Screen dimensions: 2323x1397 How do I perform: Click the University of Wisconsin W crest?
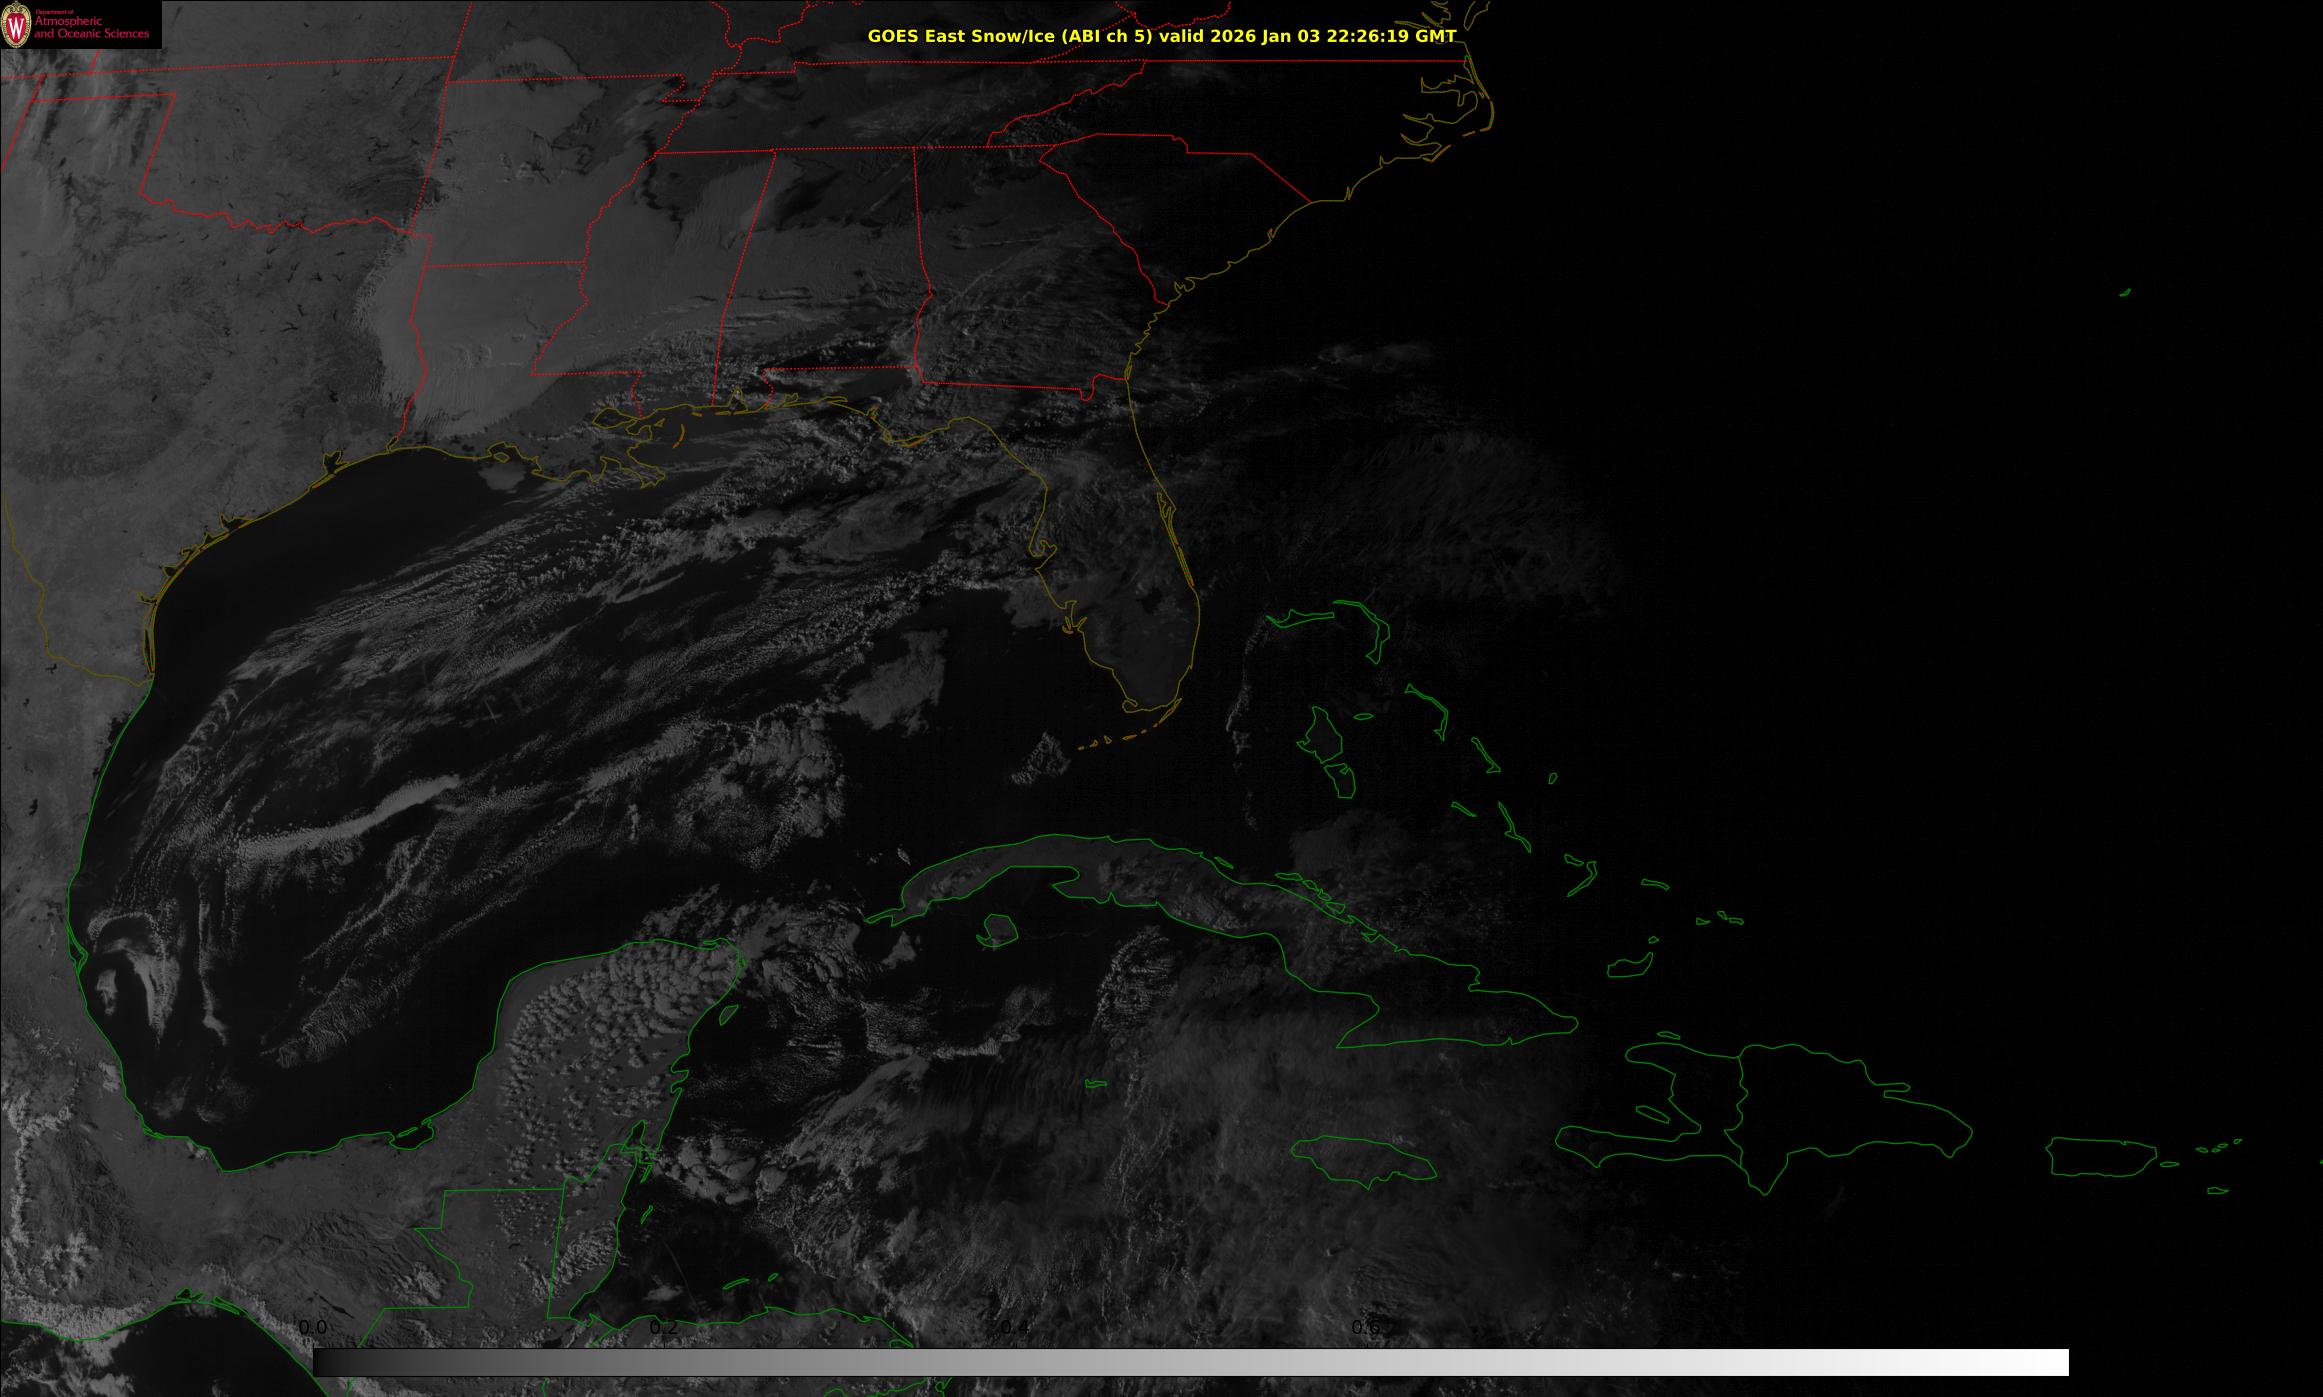pyautogui.click(x=16, y=27)
